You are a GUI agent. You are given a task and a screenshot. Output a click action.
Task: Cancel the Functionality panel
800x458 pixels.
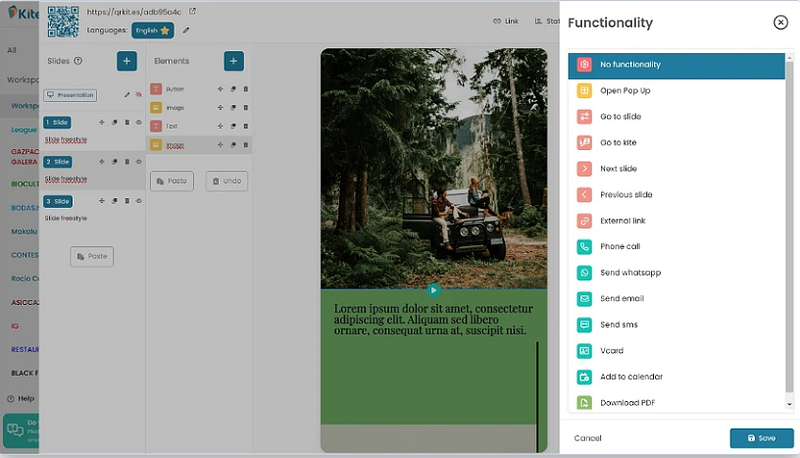(587, 438)
